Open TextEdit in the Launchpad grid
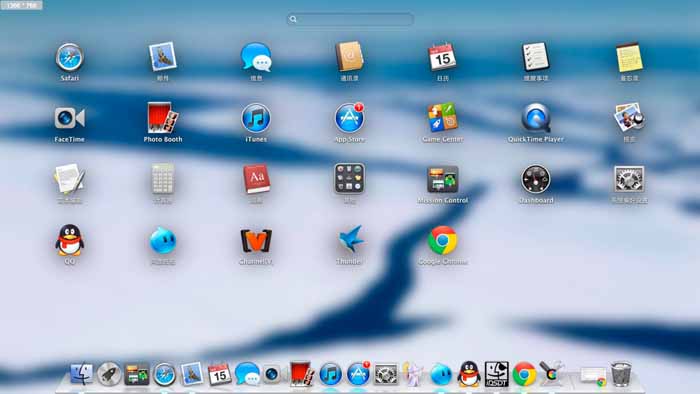 (69, 179)
